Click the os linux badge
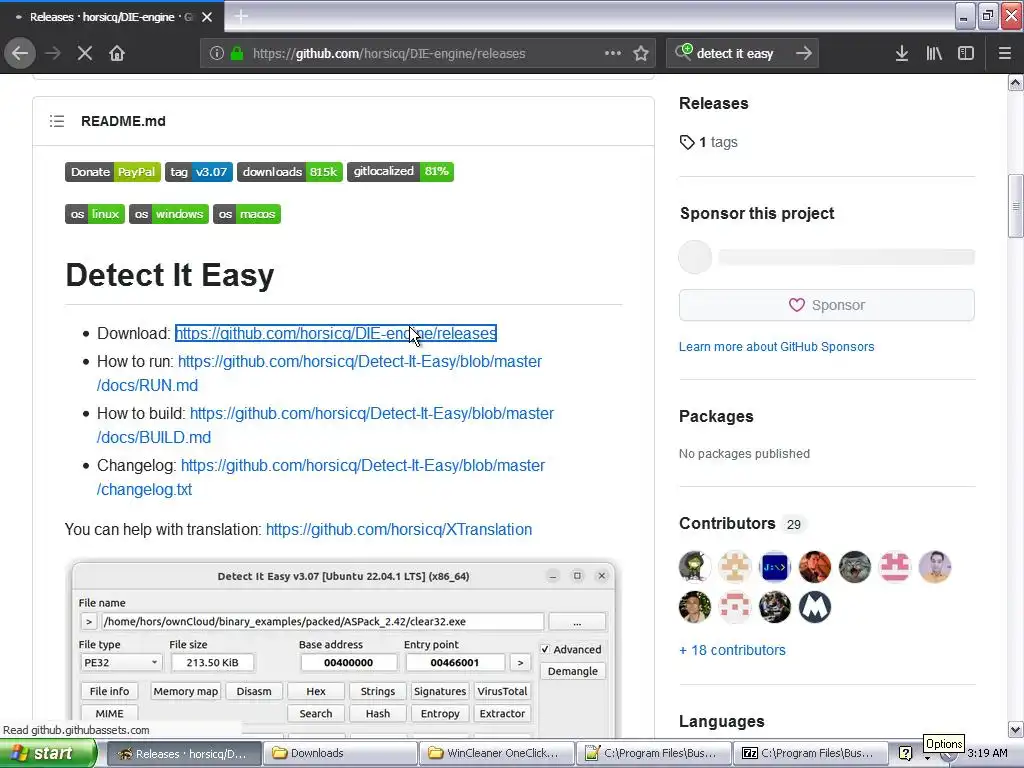Image resolution: width=1024 pixels, height=768 pixels. (95, 214)
